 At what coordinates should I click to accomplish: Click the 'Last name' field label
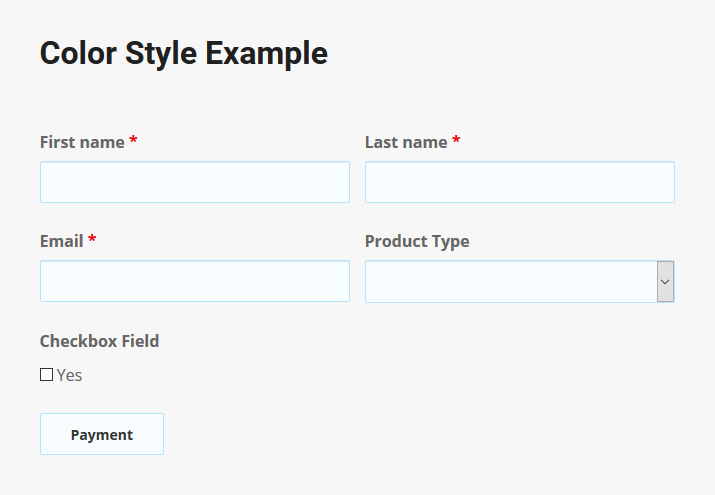(406, 142)
